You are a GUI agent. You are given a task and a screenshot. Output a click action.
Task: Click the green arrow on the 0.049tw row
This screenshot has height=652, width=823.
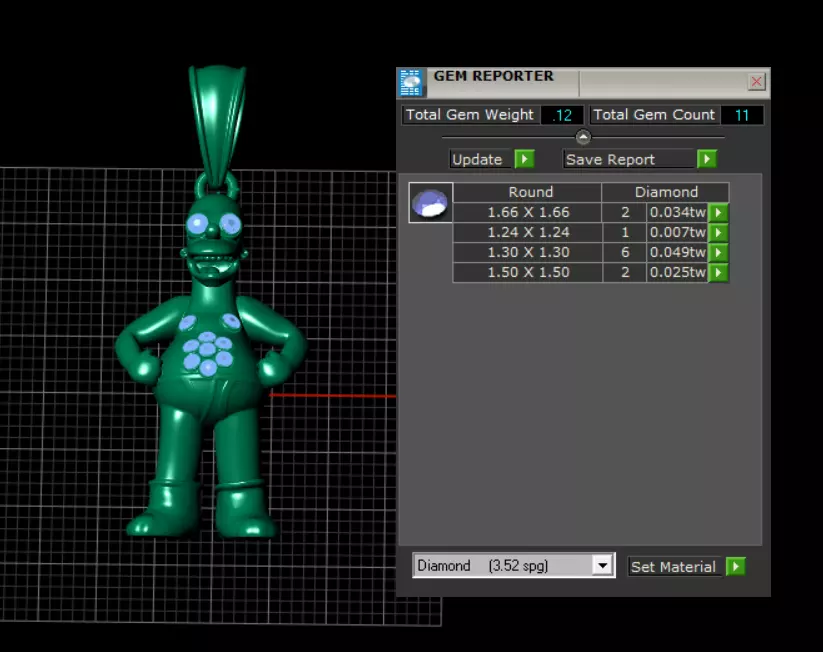[719, 253]
